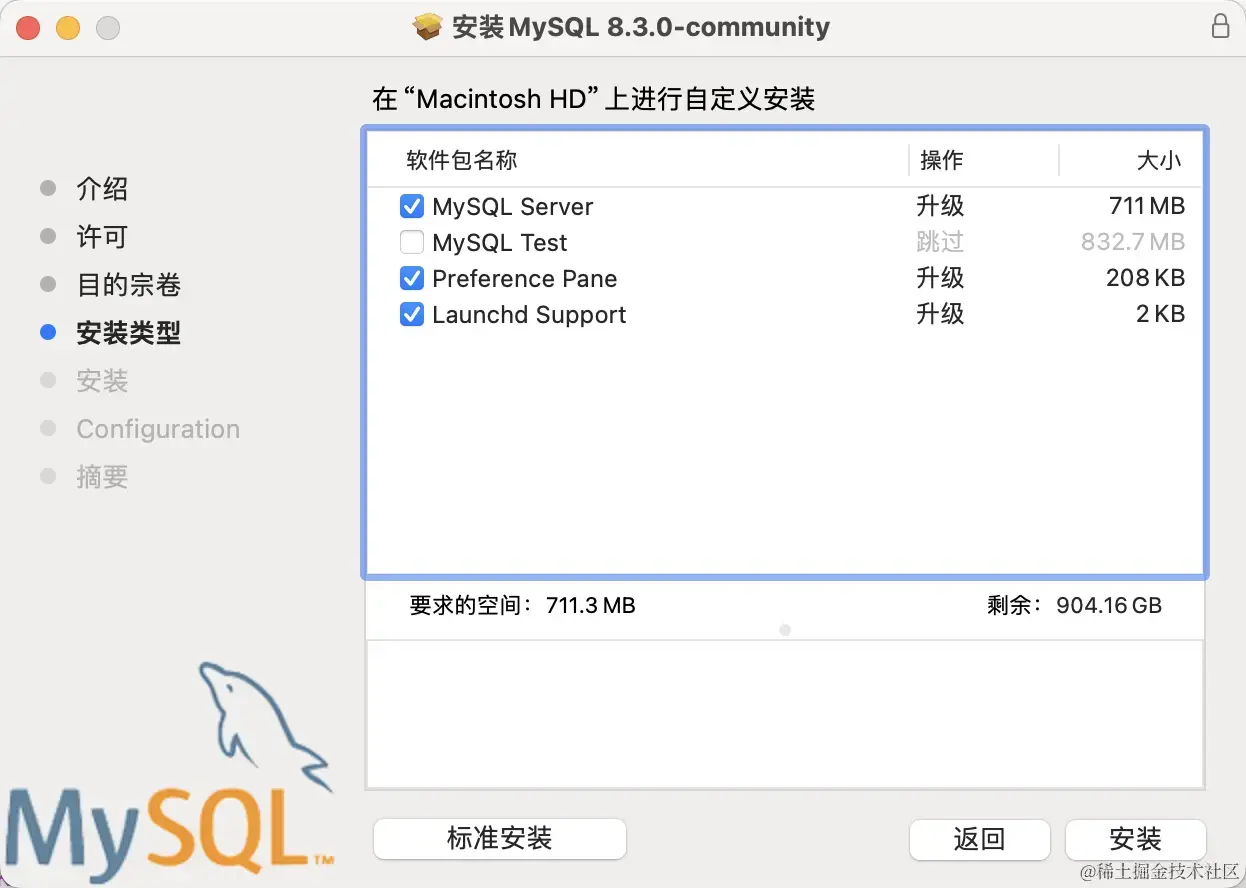Click the lock icon in title bar
This screenshot has height=888, width=1246.
1220,27
